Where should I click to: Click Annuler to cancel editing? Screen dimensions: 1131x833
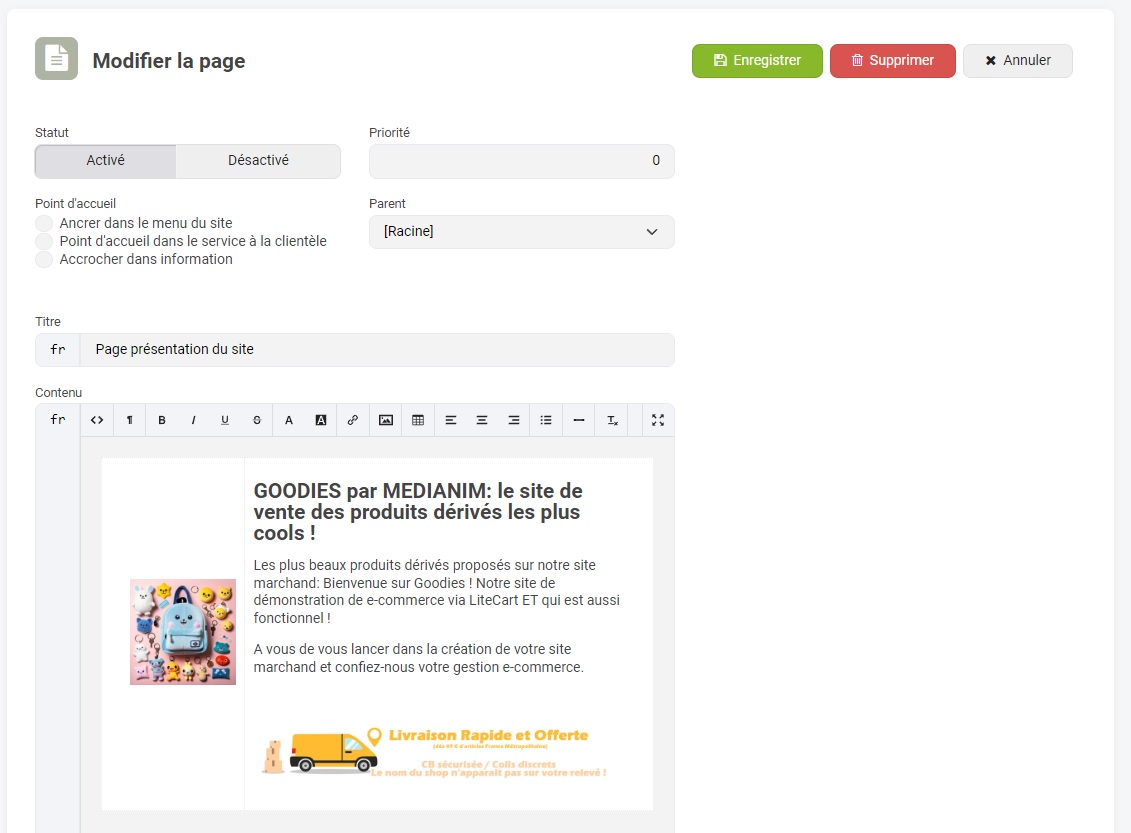pos(1018,61)
